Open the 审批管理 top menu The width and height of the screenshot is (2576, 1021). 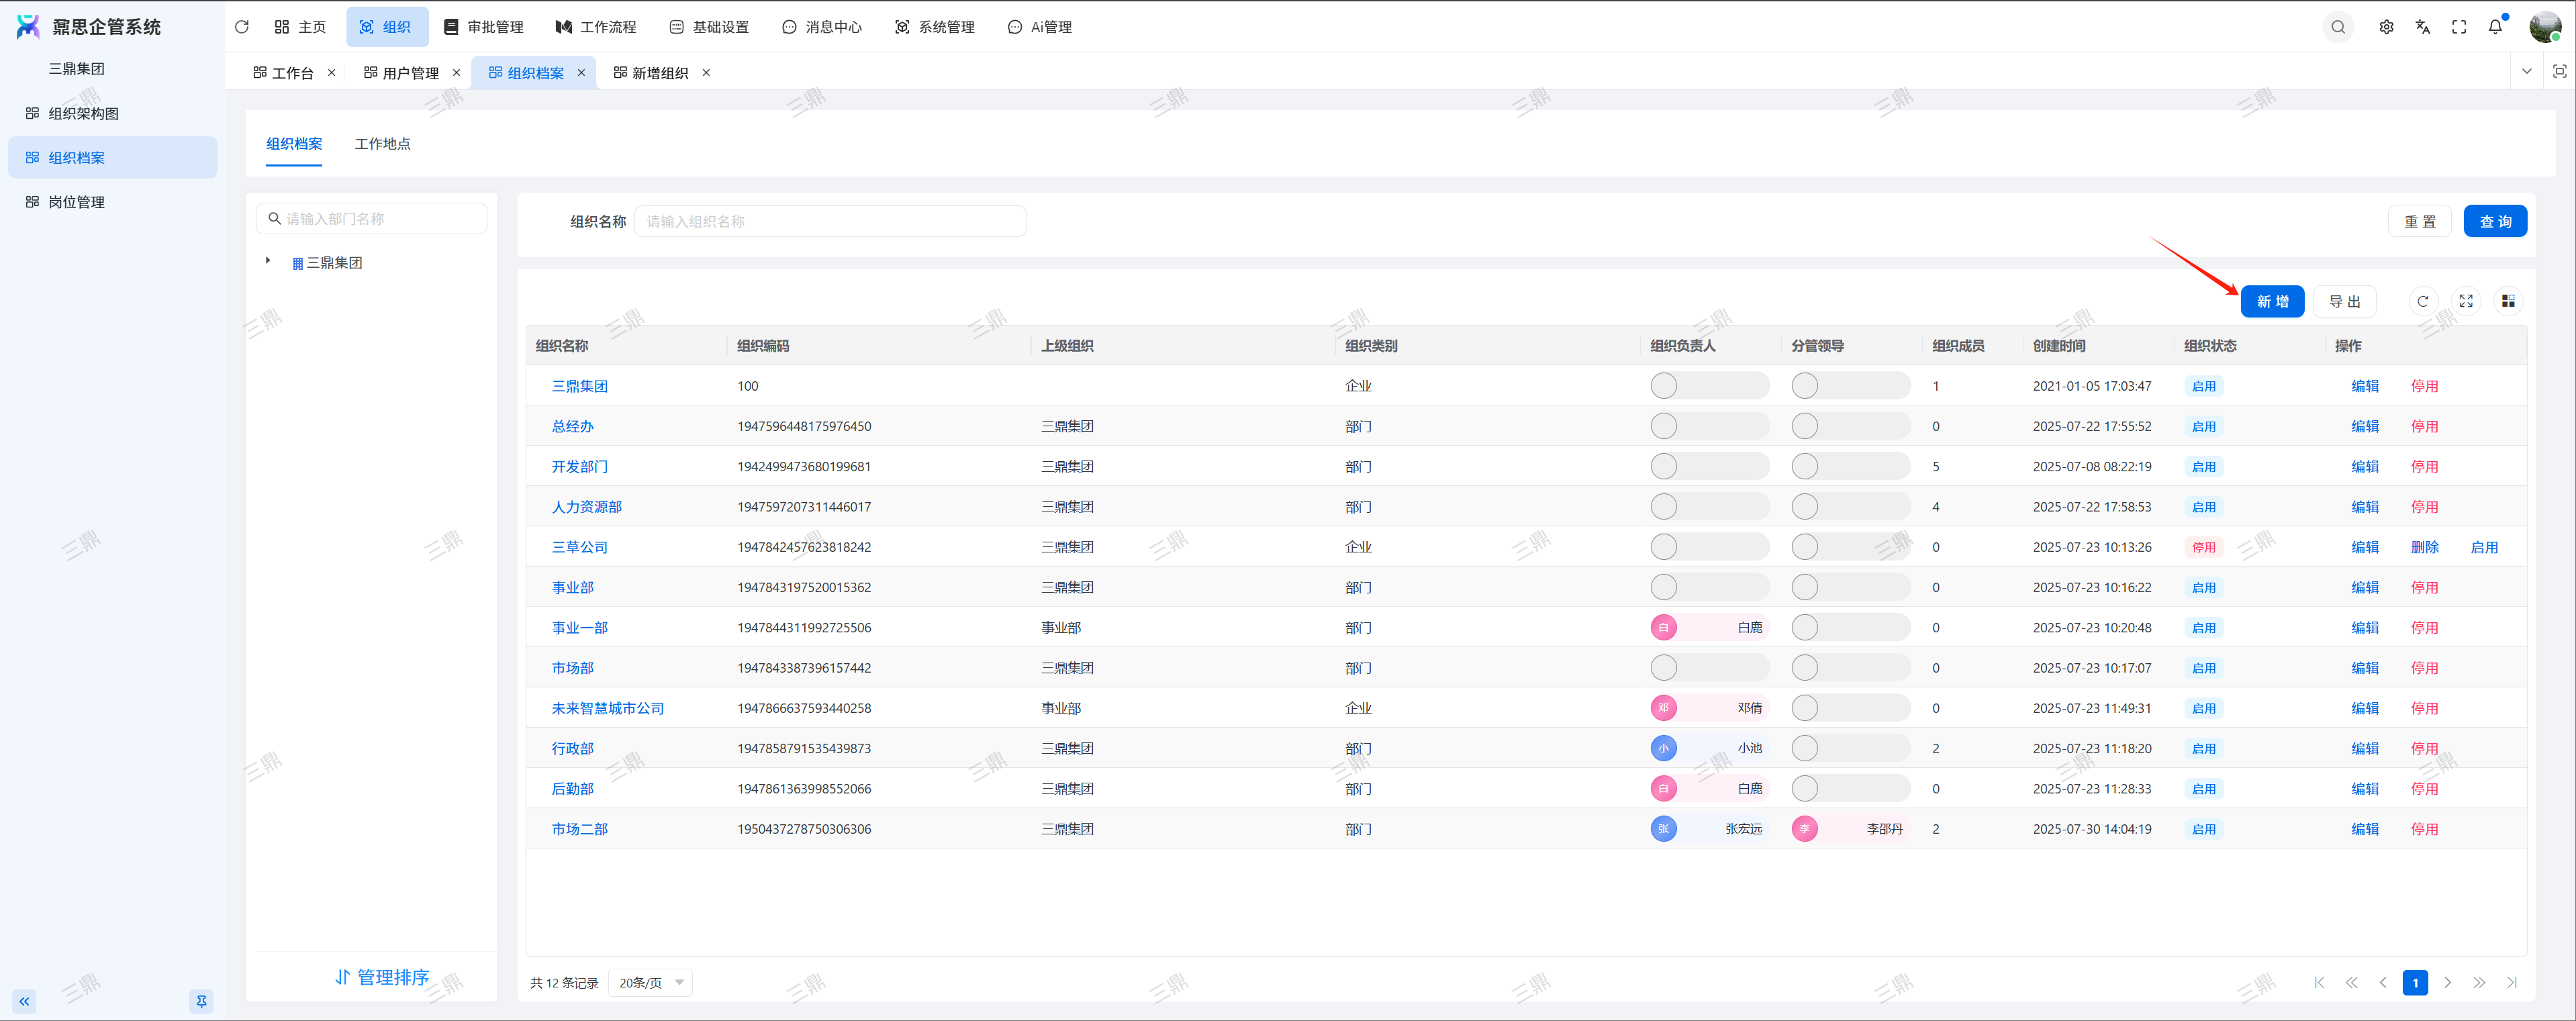click(x=484, y=27)
